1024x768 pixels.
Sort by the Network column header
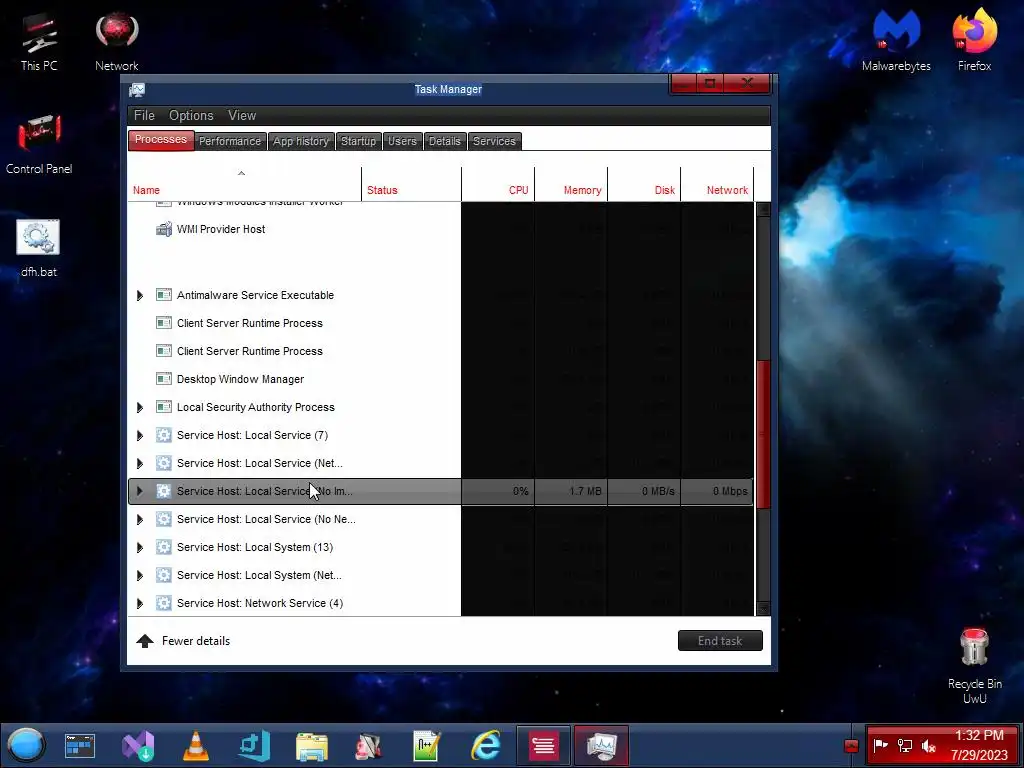pos(718,184)
